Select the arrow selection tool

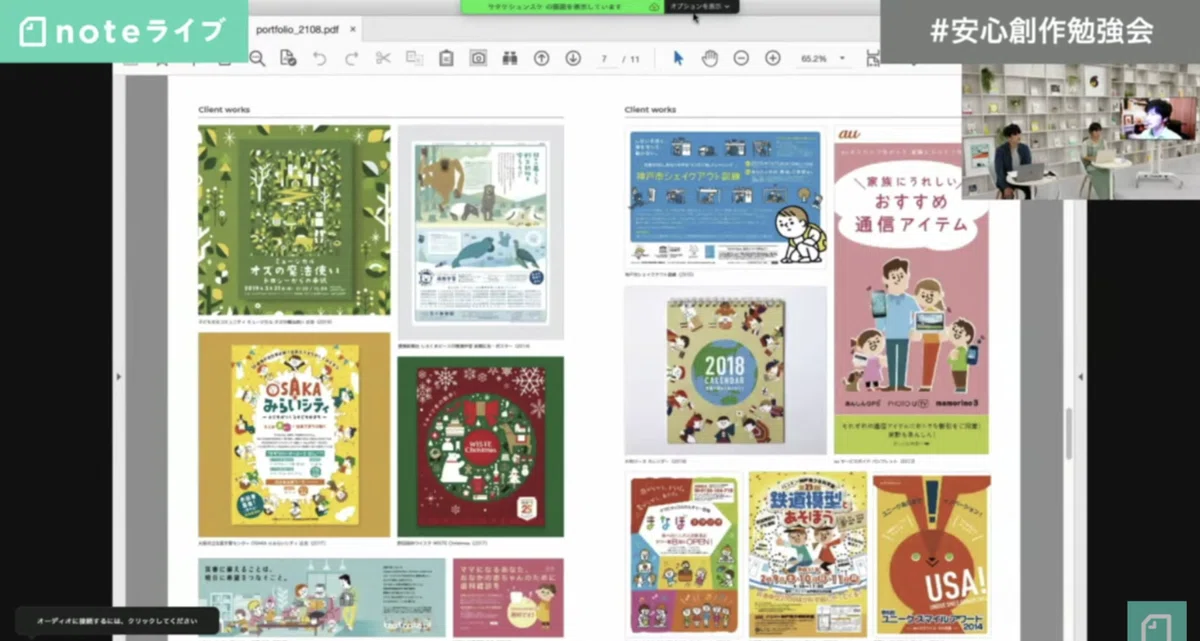click(678, 58)
